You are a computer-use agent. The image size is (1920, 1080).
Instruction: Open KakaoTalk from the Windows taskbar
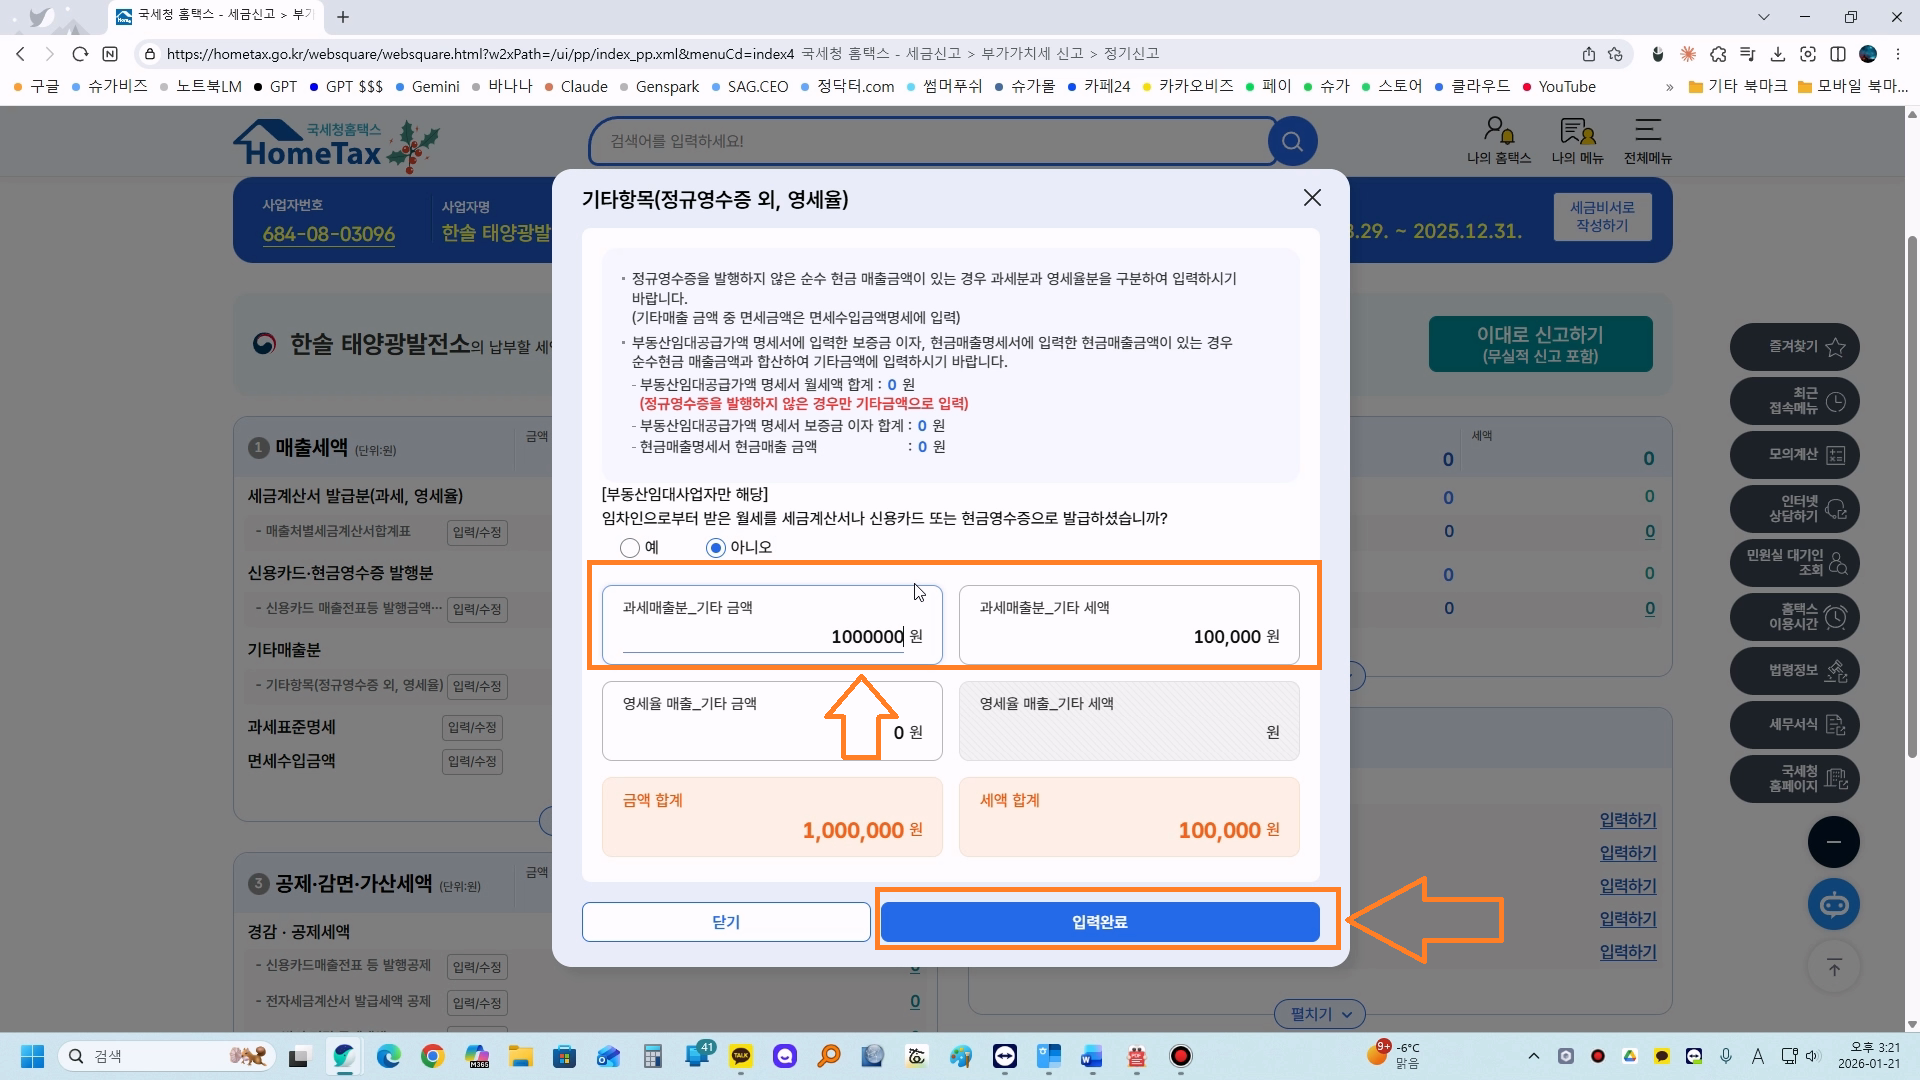[741, 1056]
